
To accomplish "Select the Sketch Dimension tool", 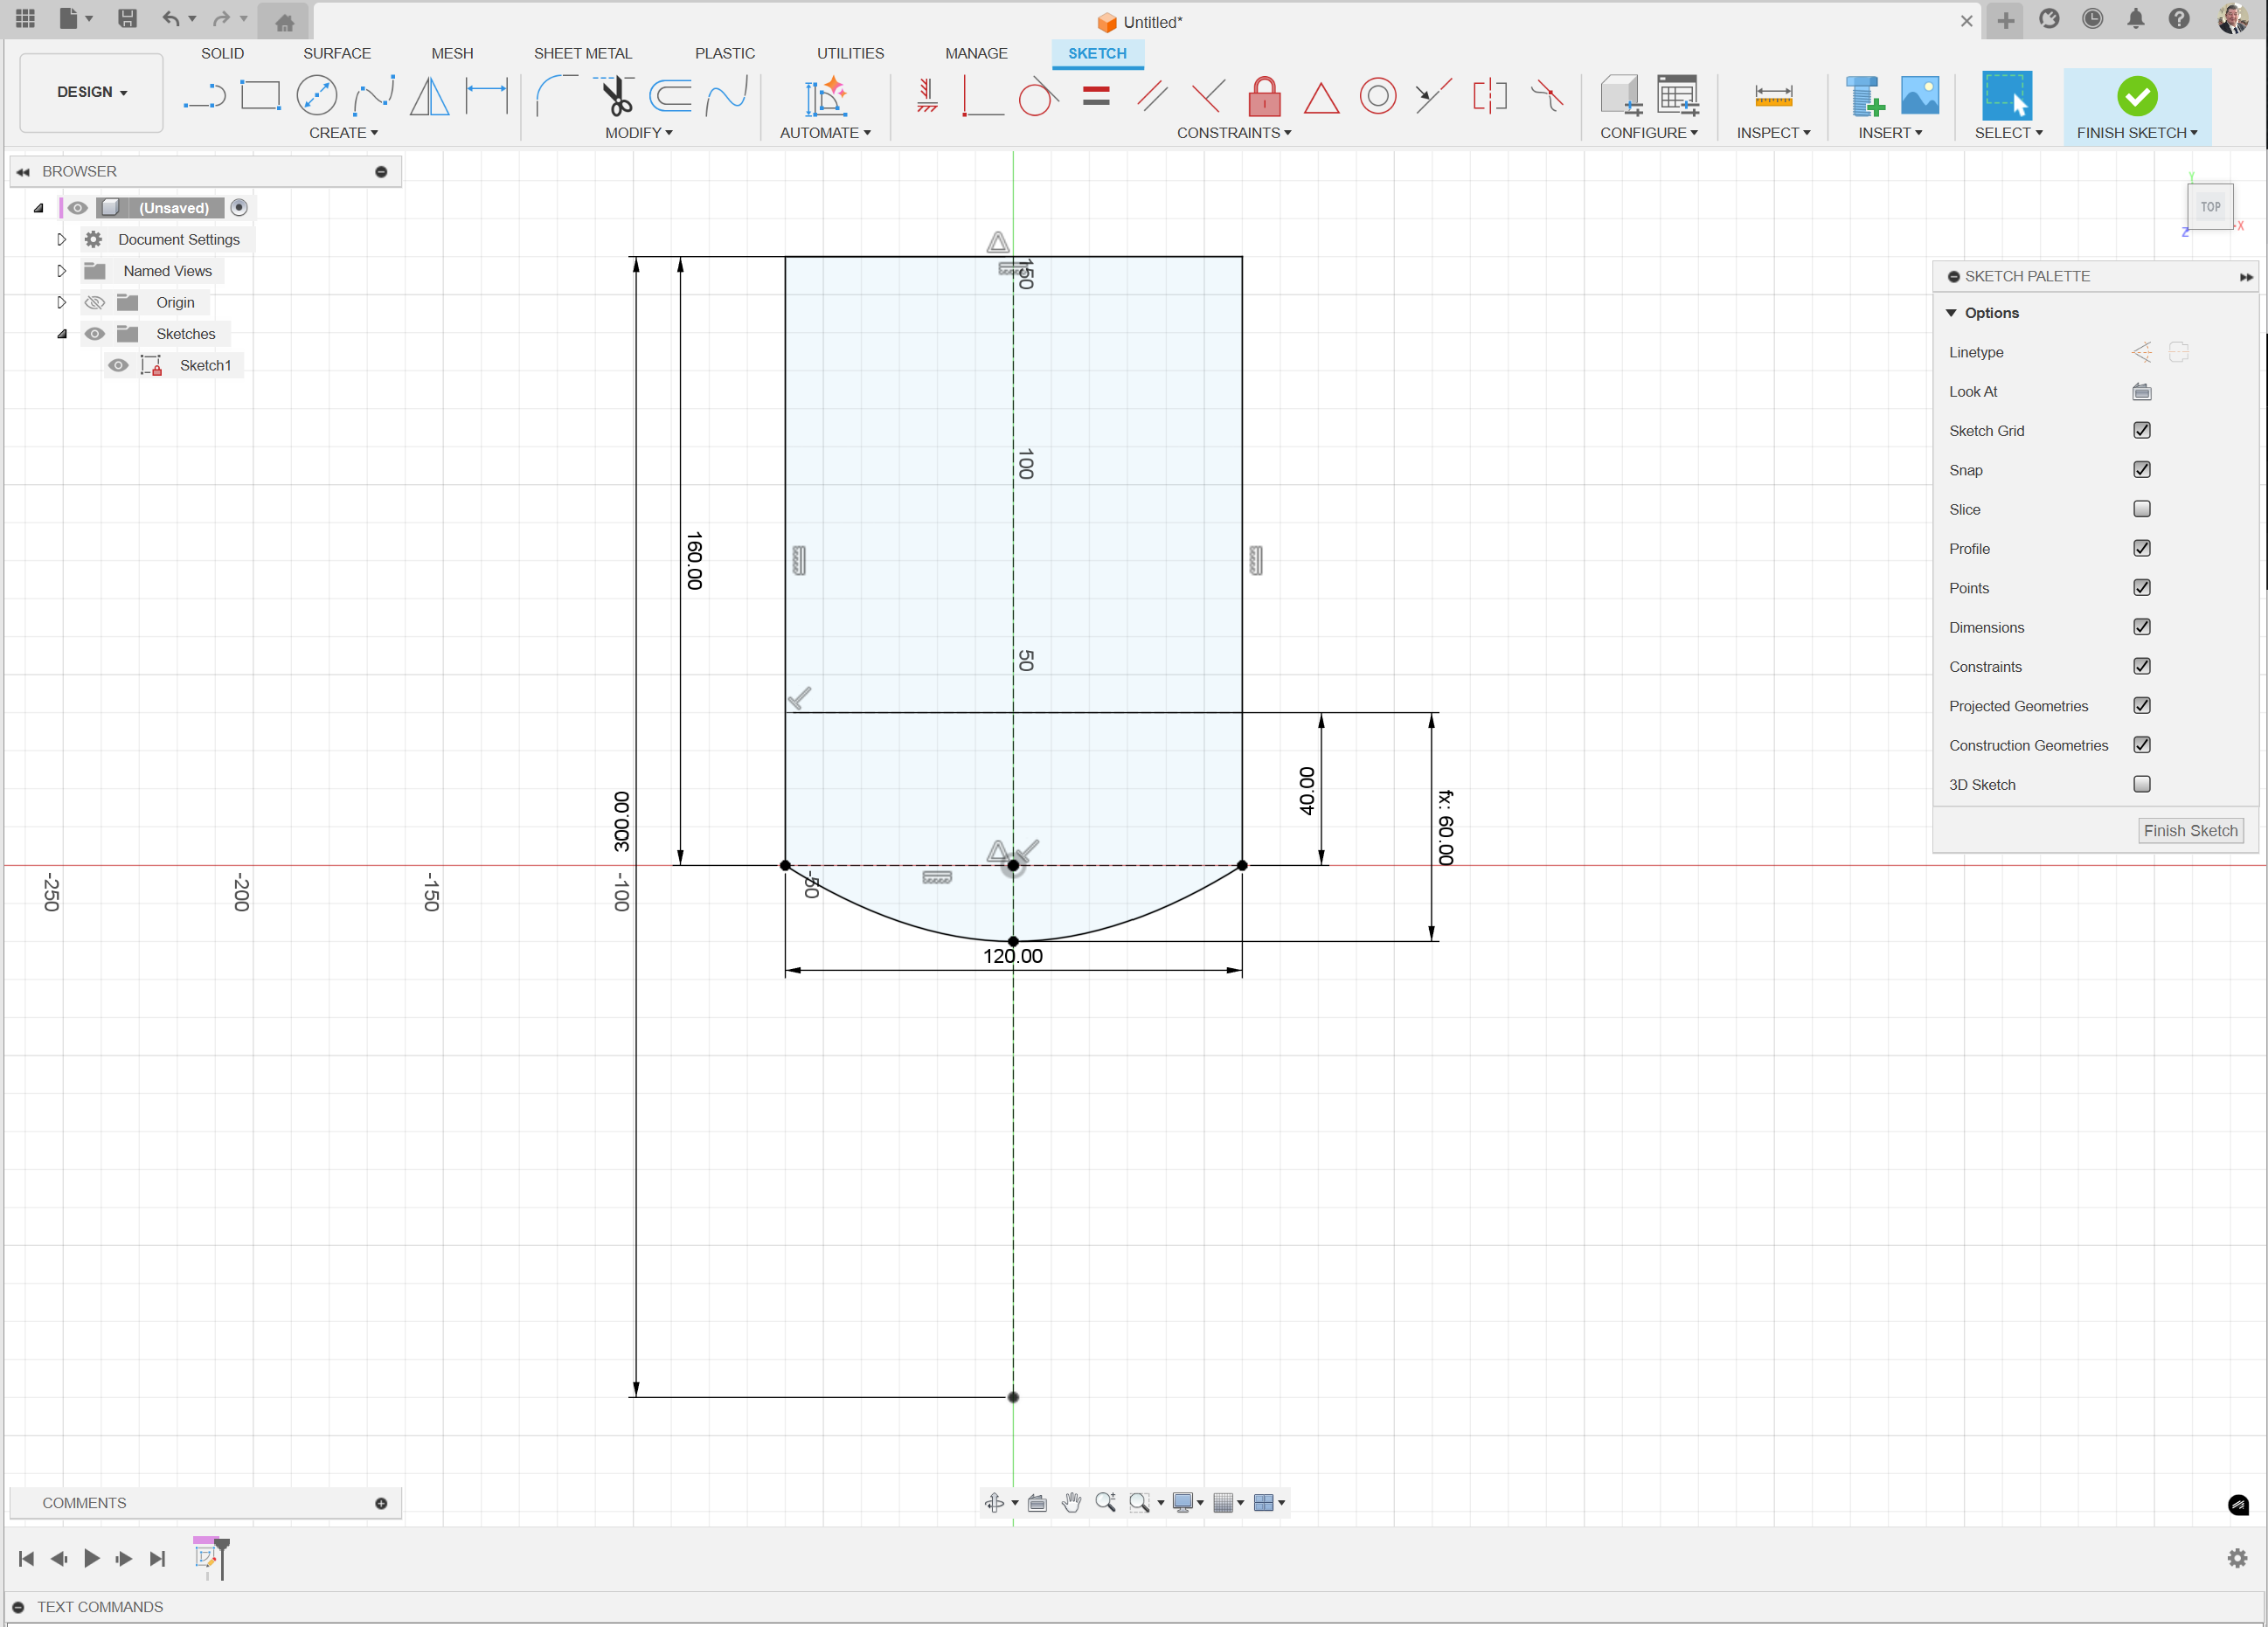I will (487, 96).
